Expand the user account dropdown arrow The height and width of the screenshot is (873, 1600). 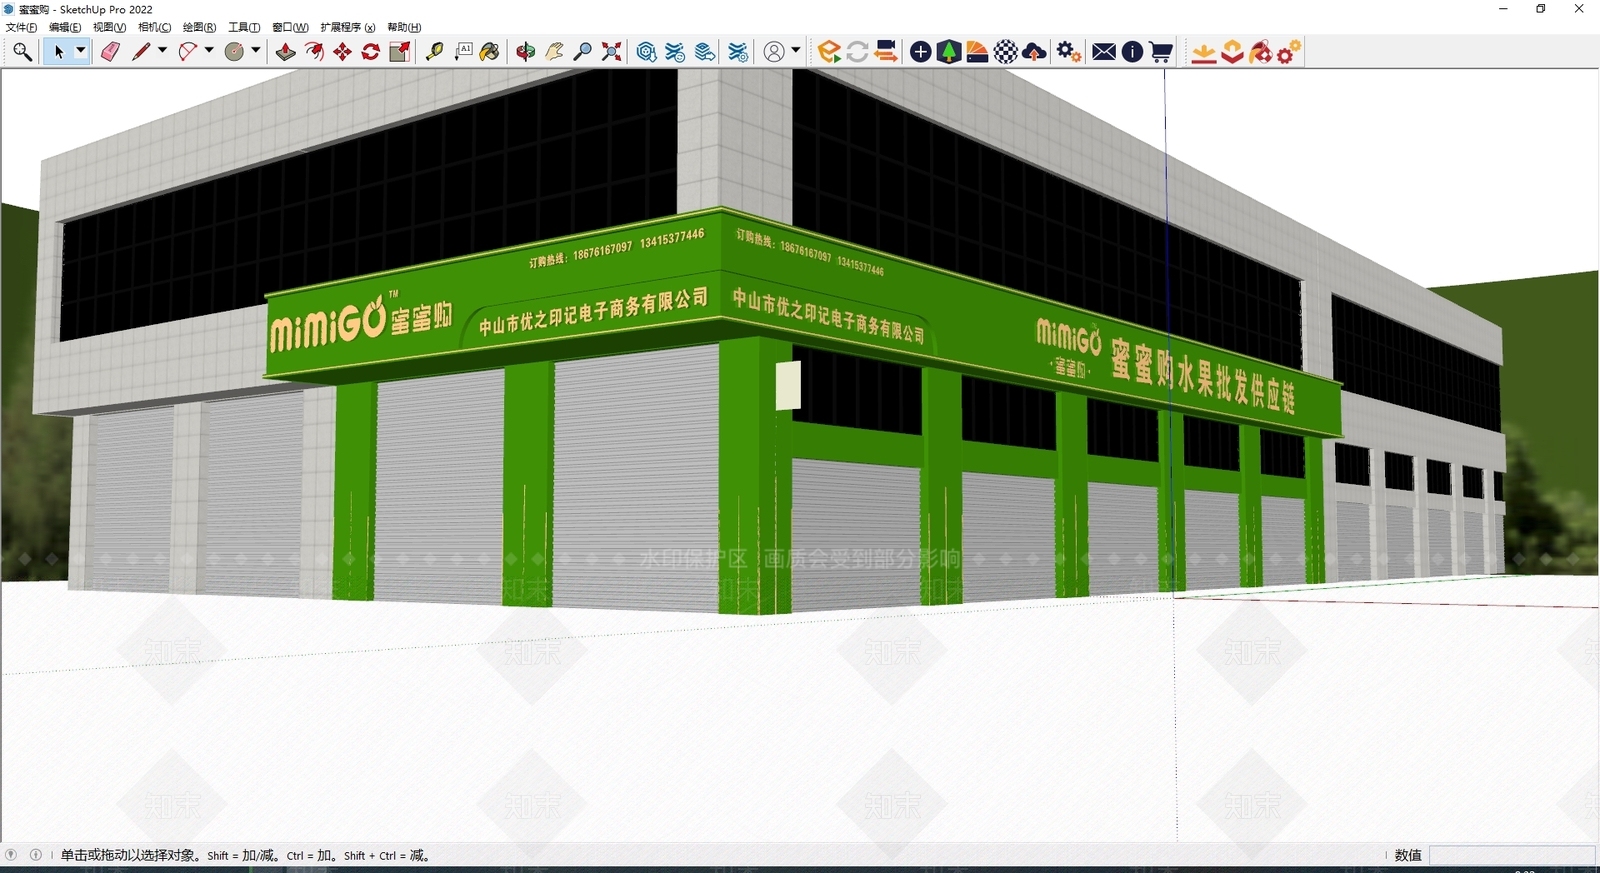[796, 52]
